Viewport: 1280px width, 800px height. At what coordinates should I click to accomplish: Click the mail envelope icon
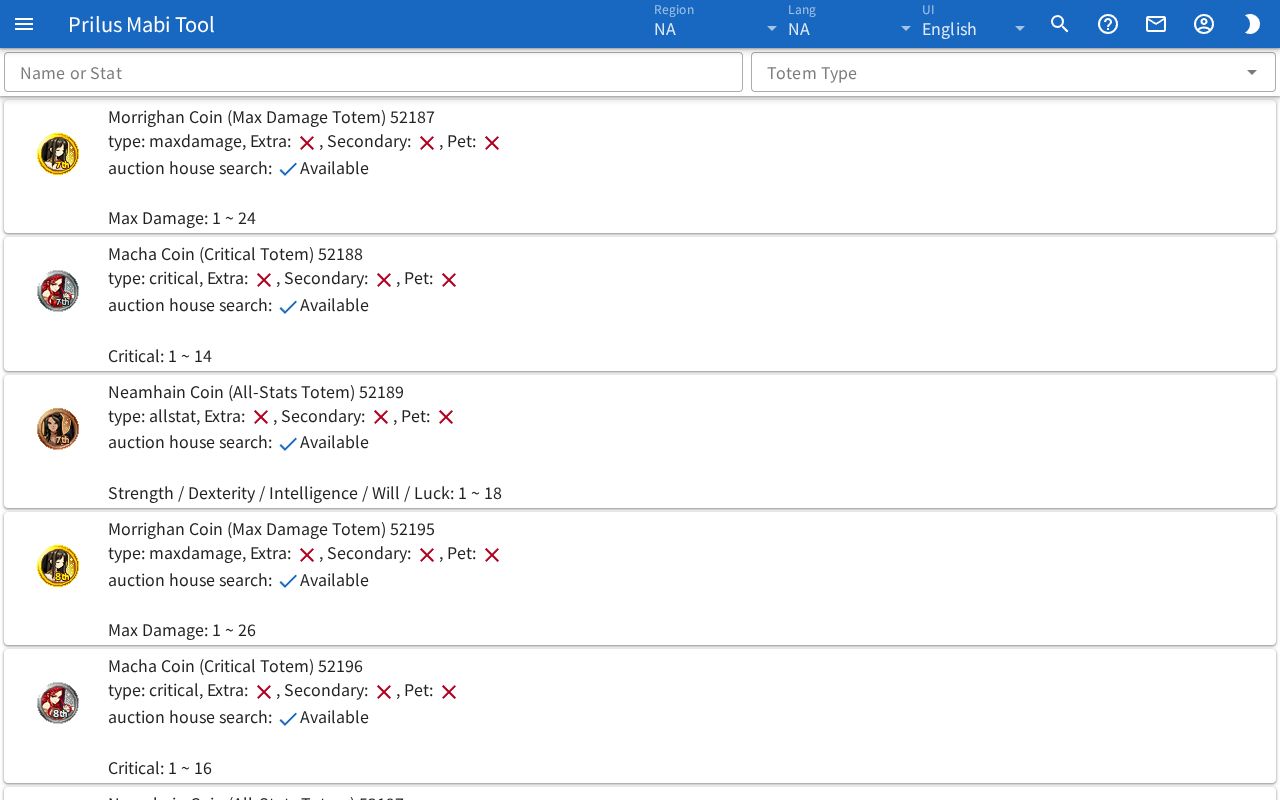[x=1156, y=24]
